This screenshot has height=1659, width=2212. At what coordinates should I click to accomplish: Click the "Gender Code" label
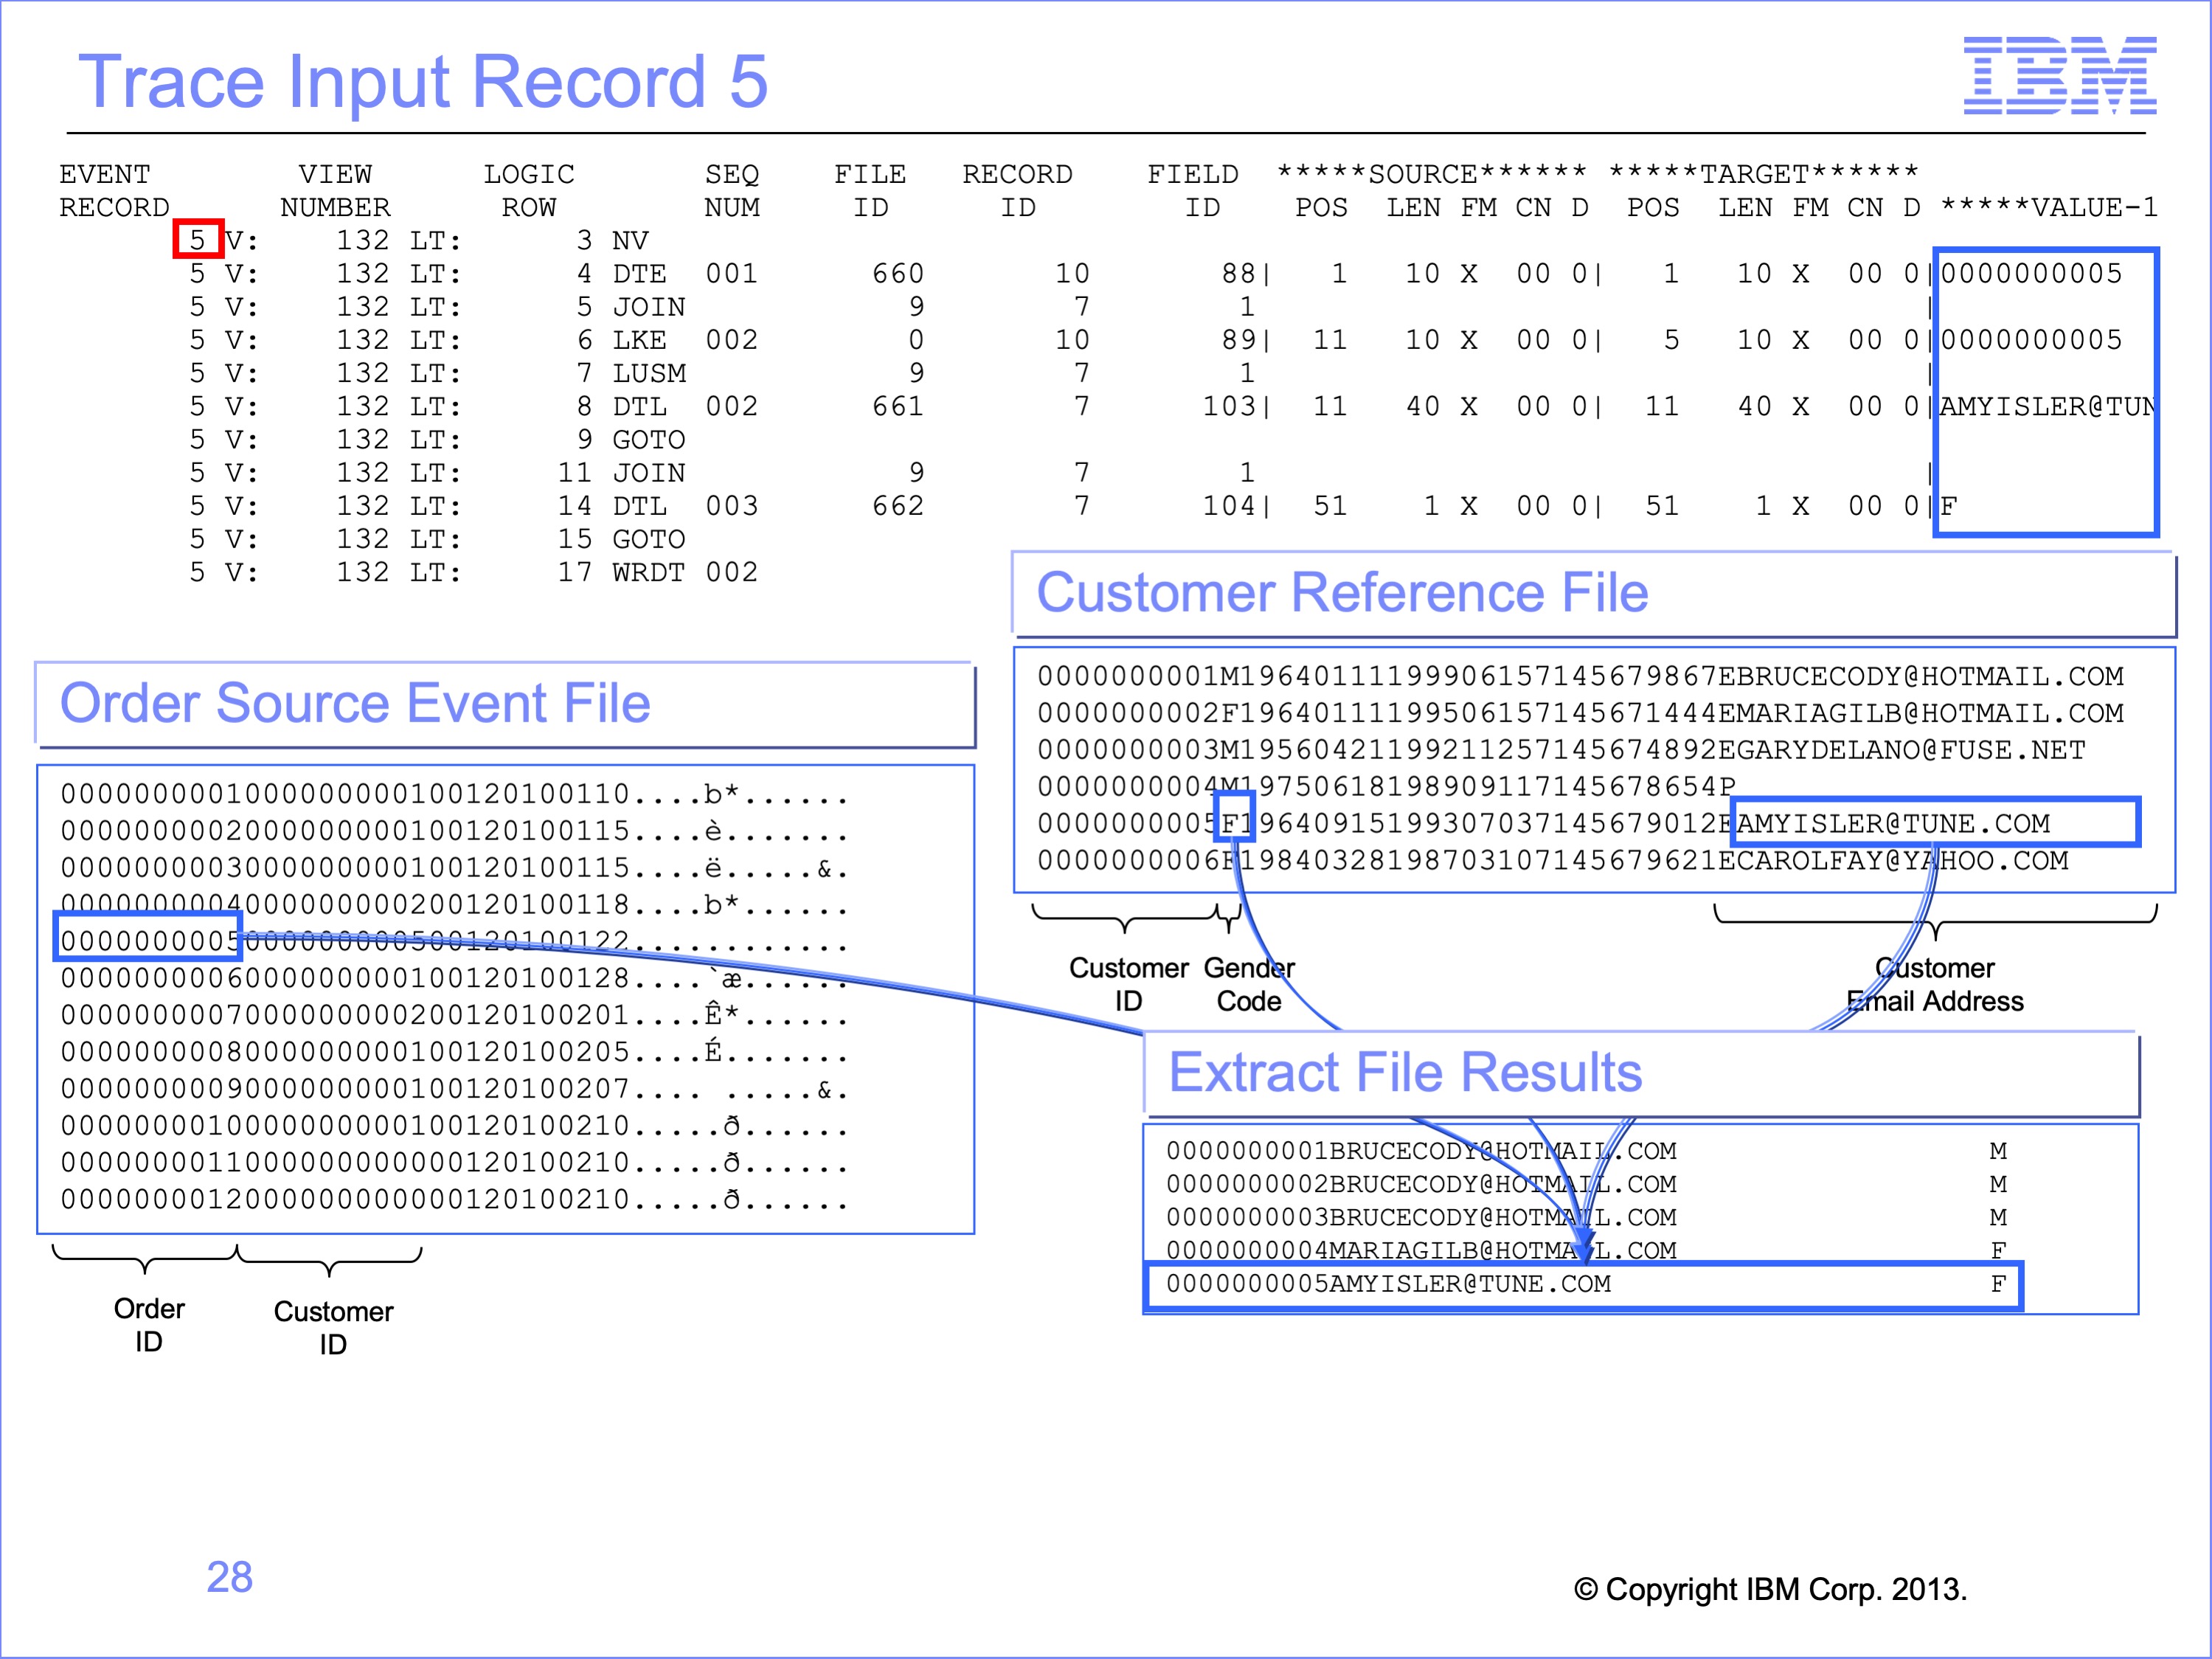pyautogui.click(x=1249, y=985)
